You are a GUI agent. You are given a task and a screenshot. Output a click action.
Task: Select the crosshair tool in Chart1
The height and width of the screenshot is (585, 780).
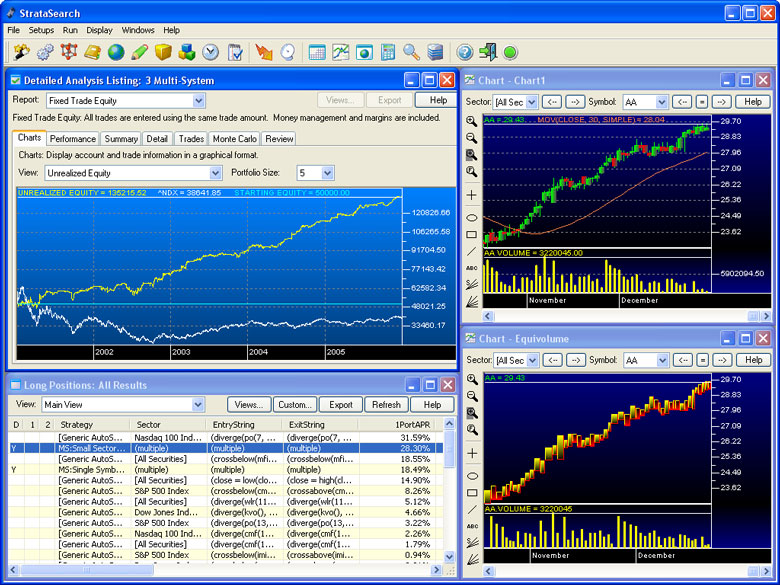471,197
